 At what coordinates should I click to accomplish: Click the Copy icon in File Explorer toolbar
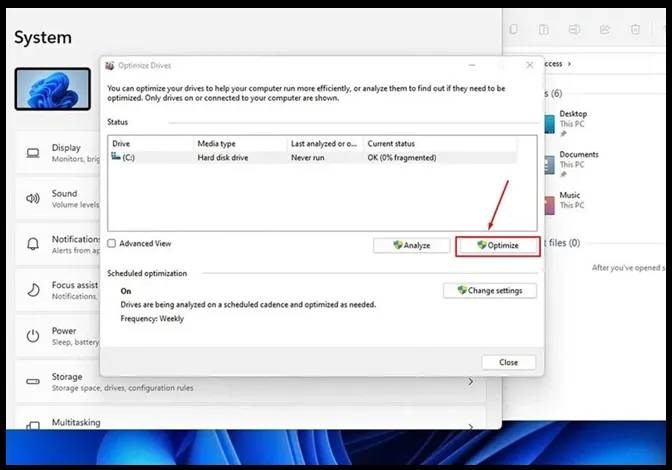tap(513, 29)
